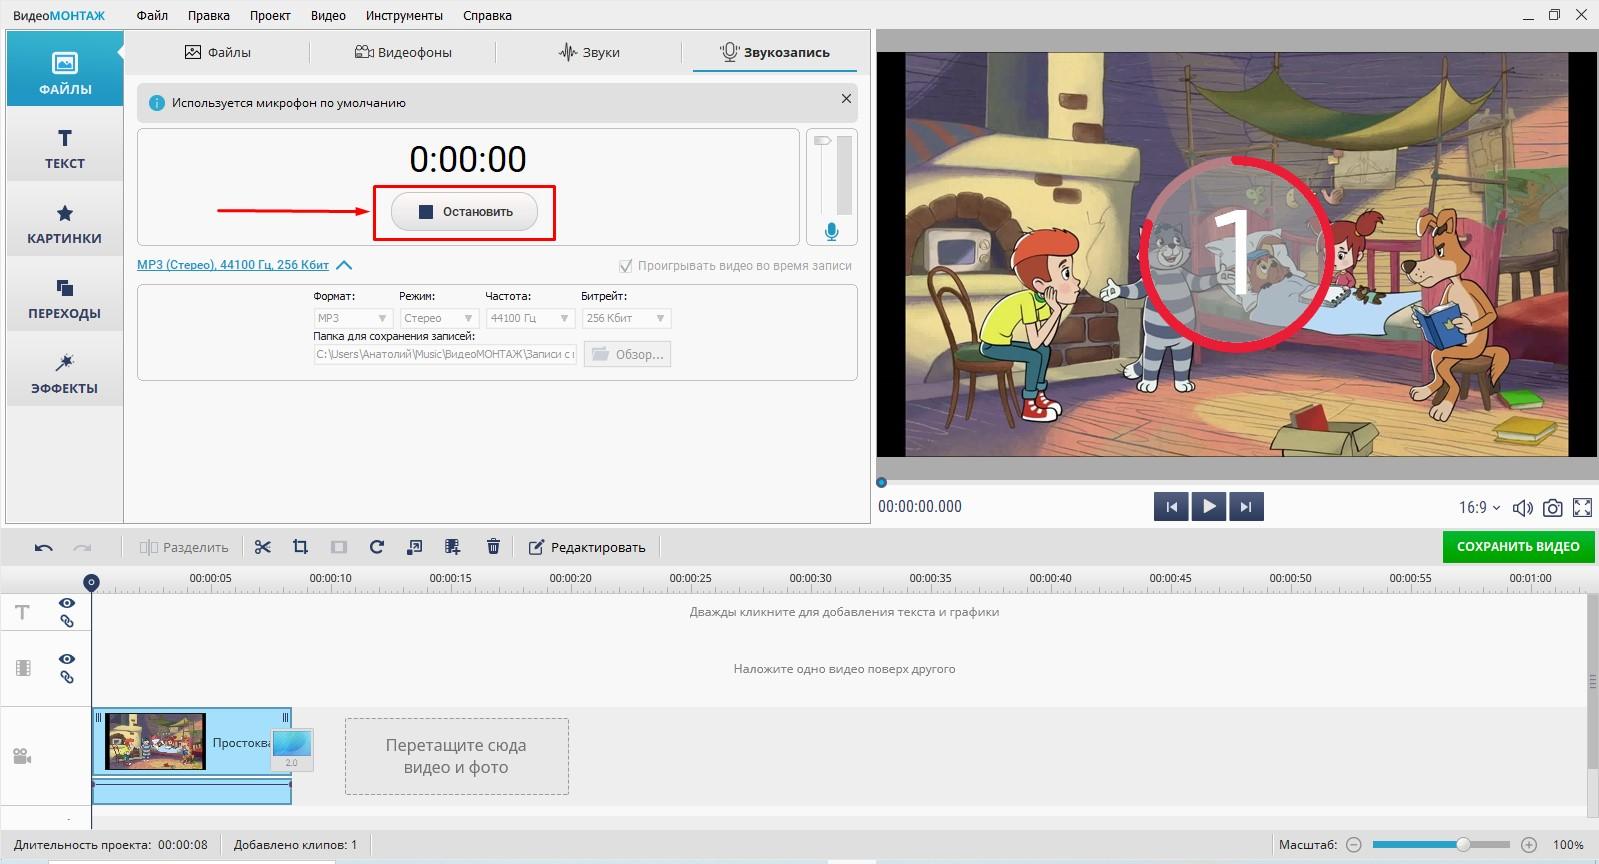Open the Формат MP3 dropdown
Viewport: 1599px width, 864px height.
click(x=352, y=318)
